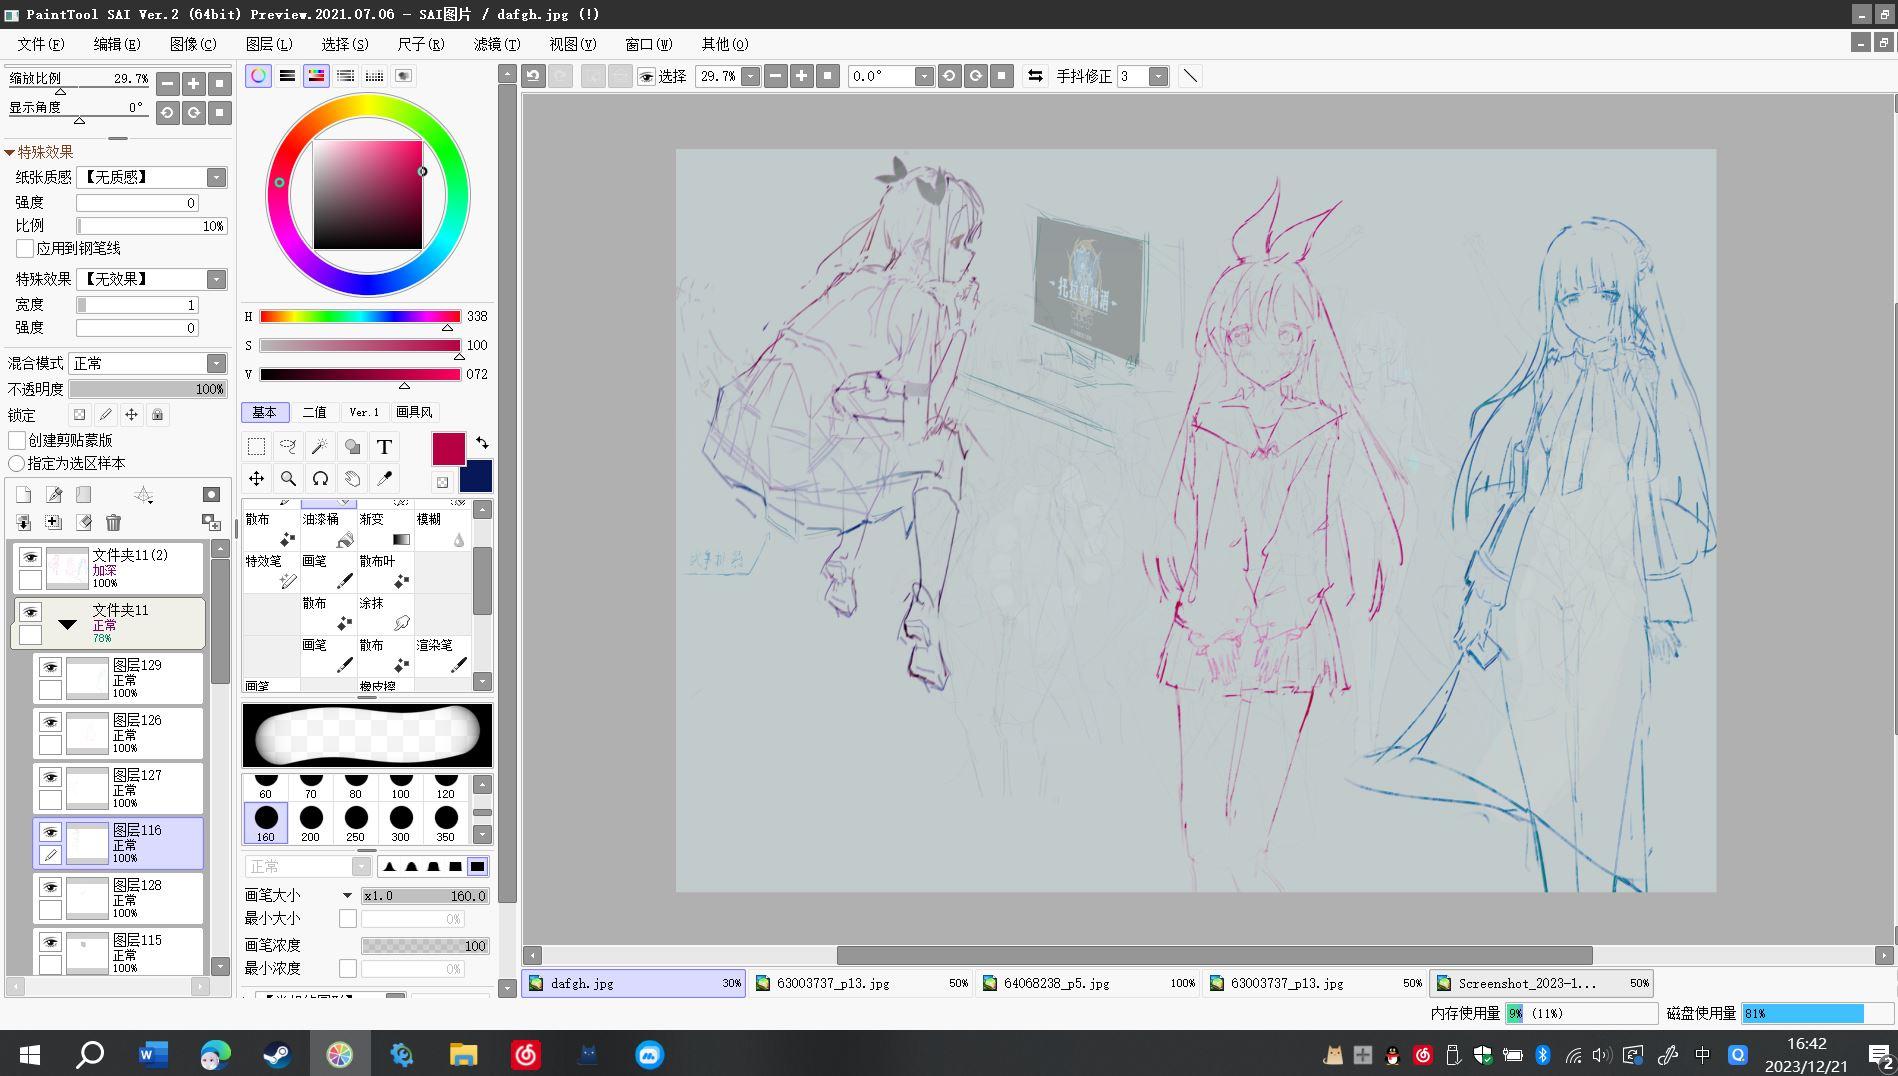Hide layer 图层129
Viewport: 1898px width, 1076px height.
point(50,667)
